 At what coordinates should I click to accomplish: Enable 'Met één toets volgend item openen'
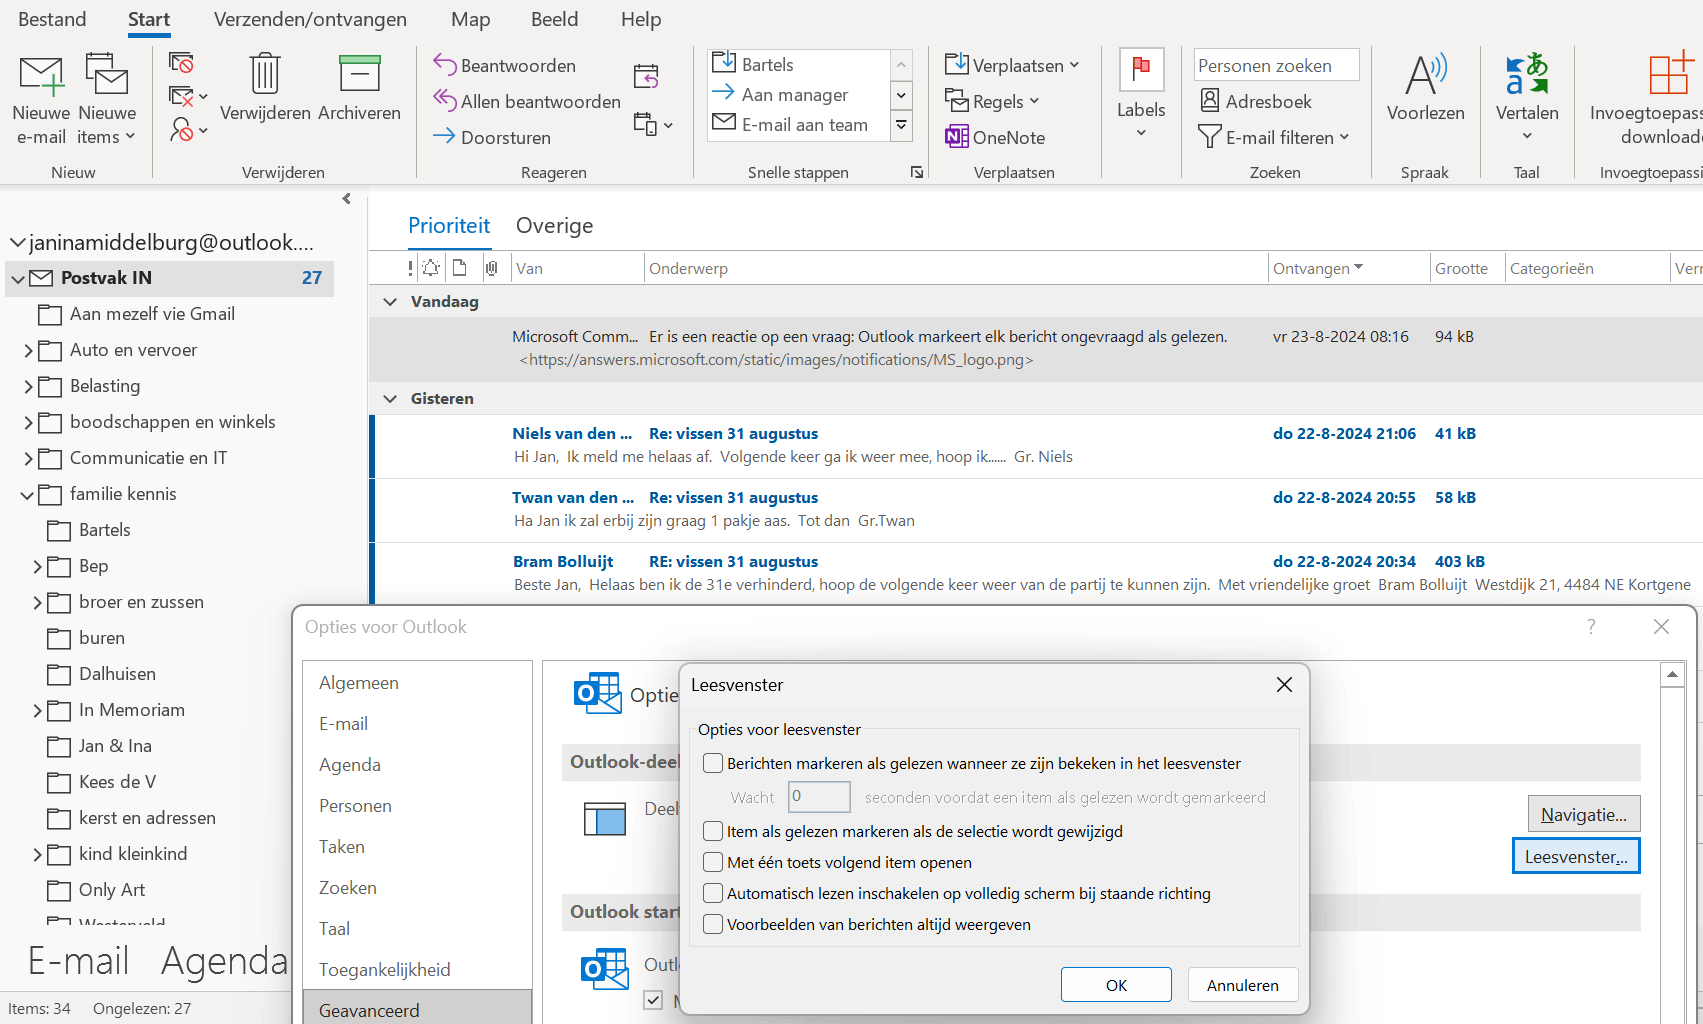tap(713, 862)
